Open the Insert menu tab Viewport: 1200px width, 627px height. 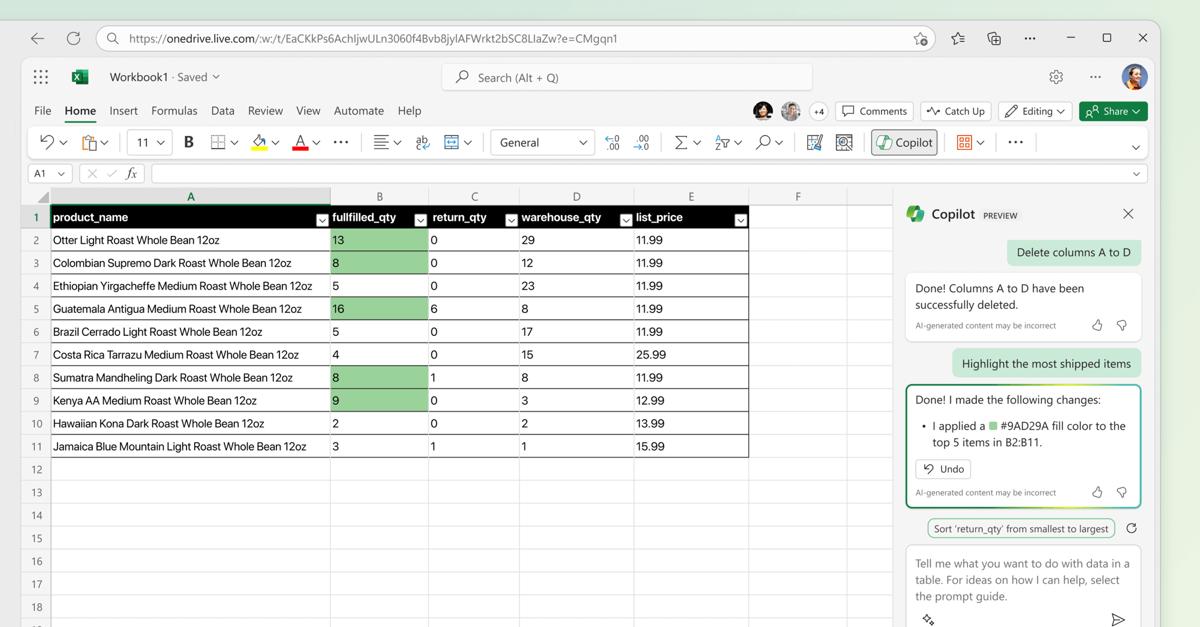123,111
